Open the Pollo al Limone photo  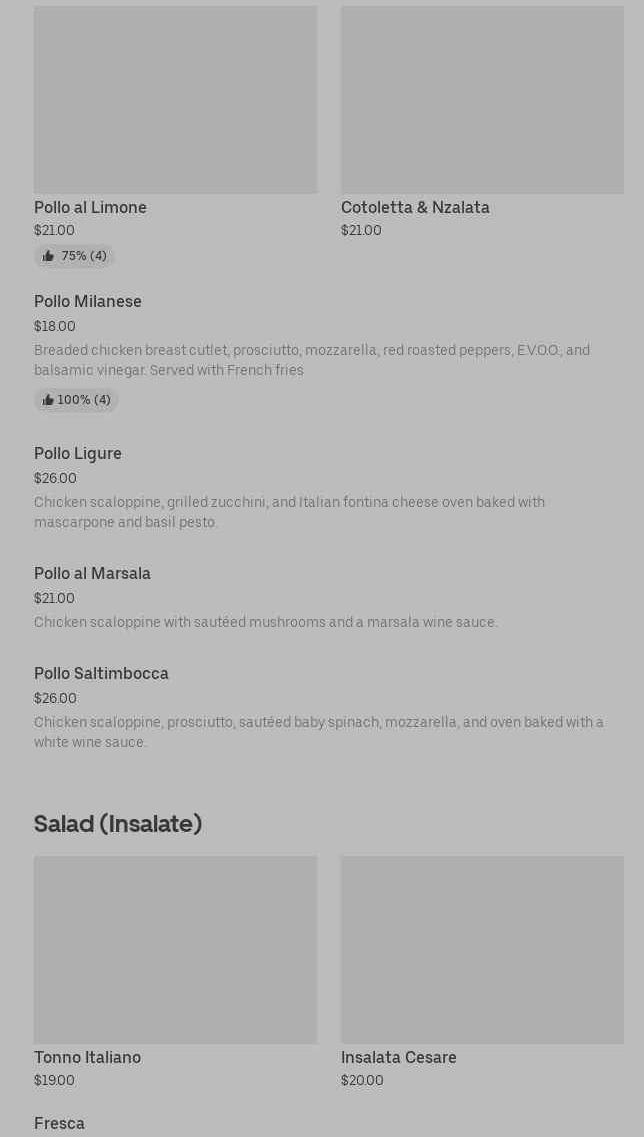(x=175, y=100)
